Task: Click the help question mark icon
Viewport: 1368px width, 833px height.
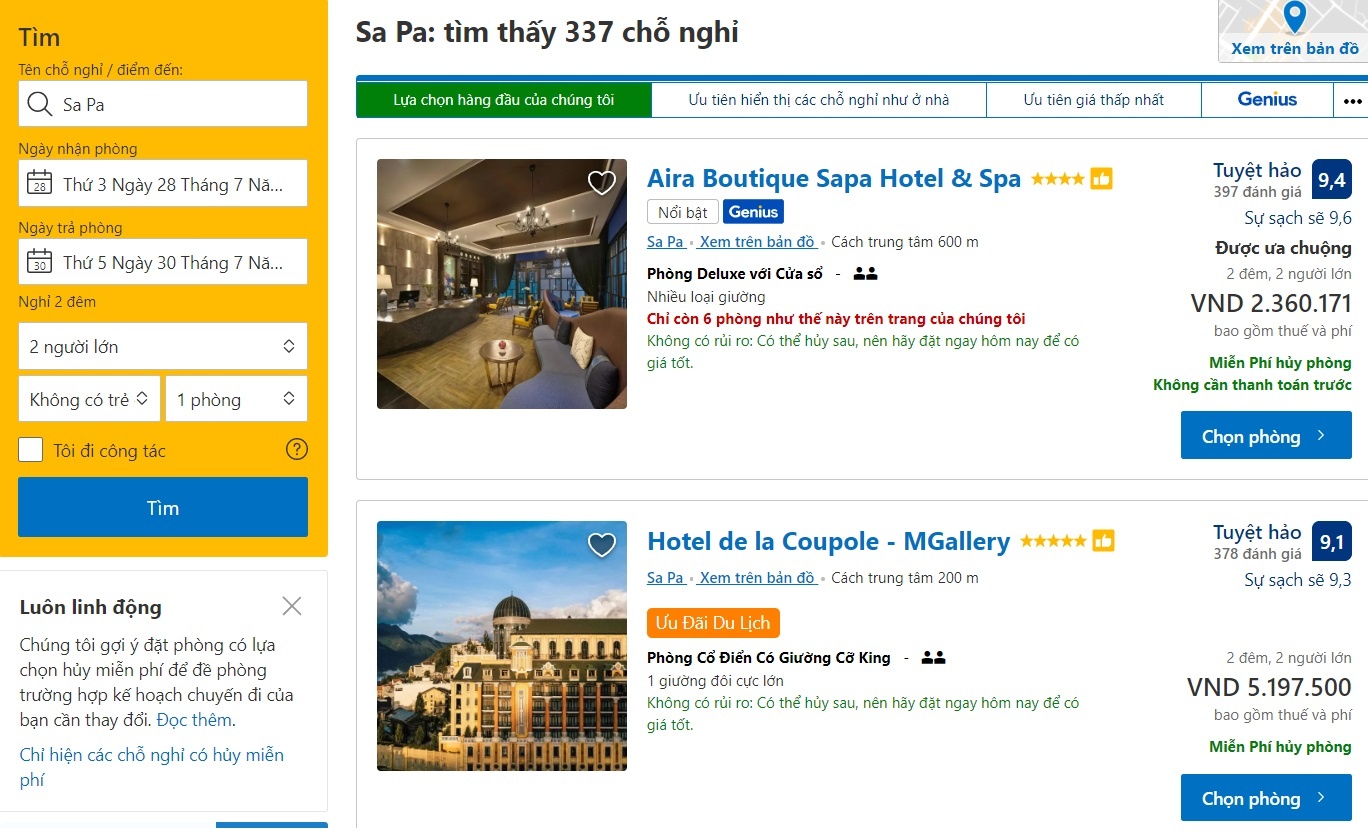Action: tap(297, 449)
